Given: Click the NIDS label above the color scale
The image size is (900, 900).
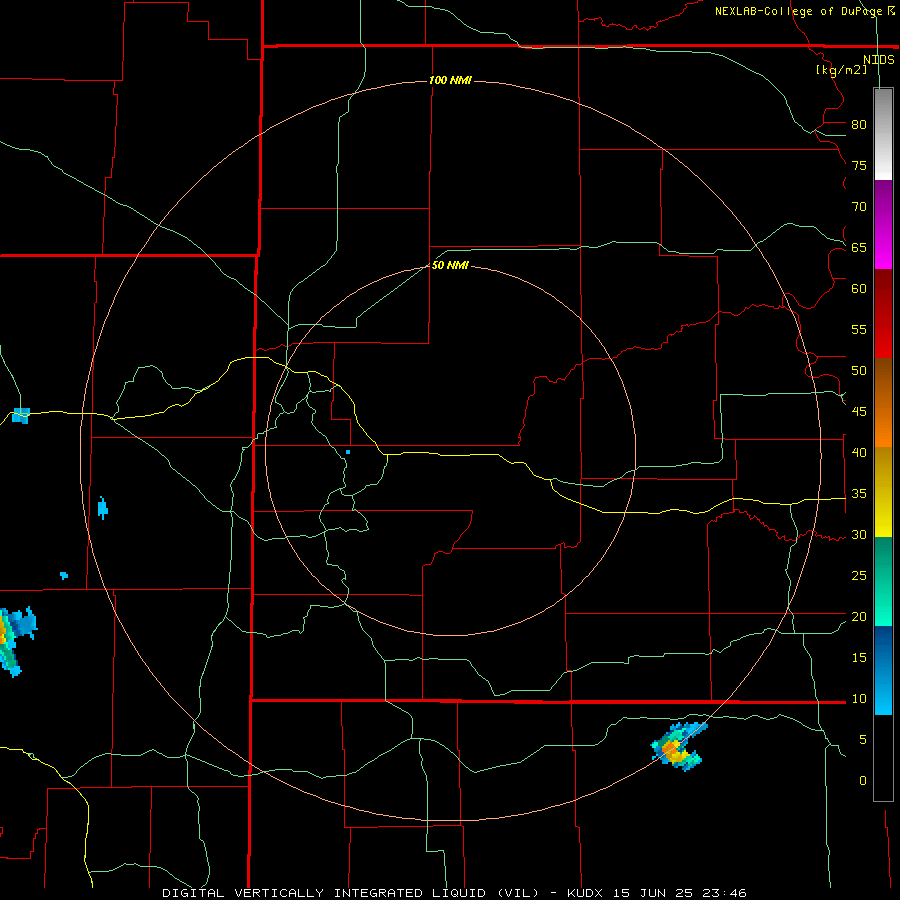Looking at the screenshot, I should coord(878,60).
